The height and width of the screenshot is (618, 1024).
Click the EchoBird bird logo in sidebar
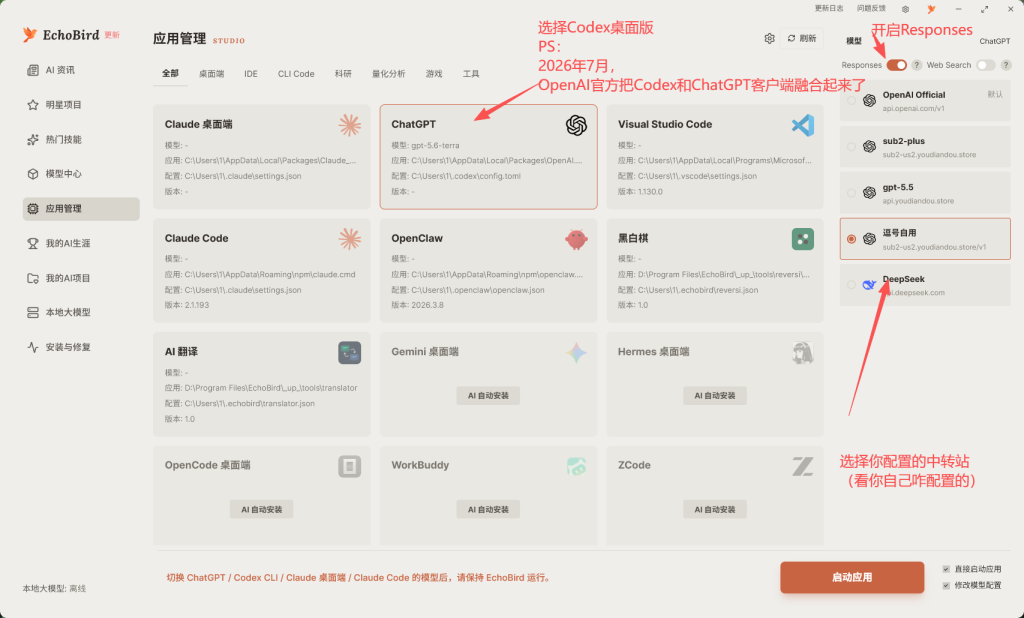coord(30,34)
